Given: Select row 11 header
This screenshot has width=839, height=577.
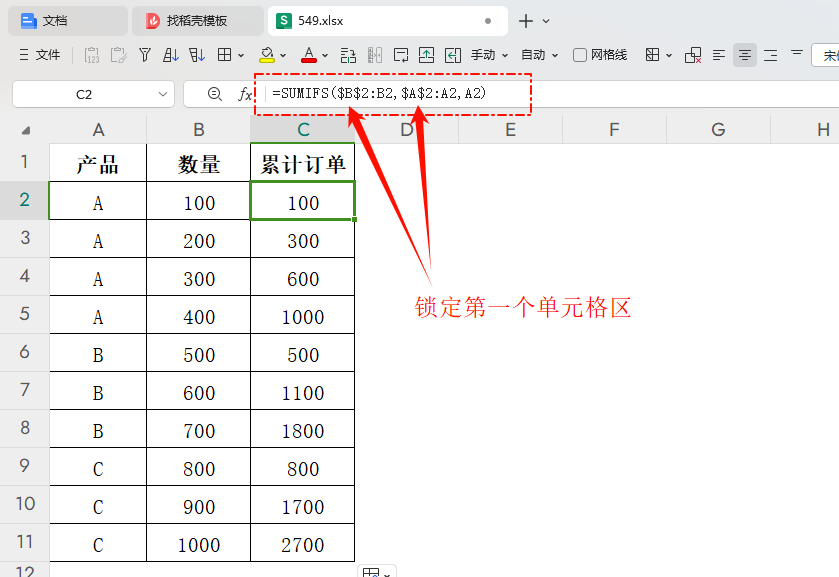Looking at the screenshot, I should pos(25,542).
